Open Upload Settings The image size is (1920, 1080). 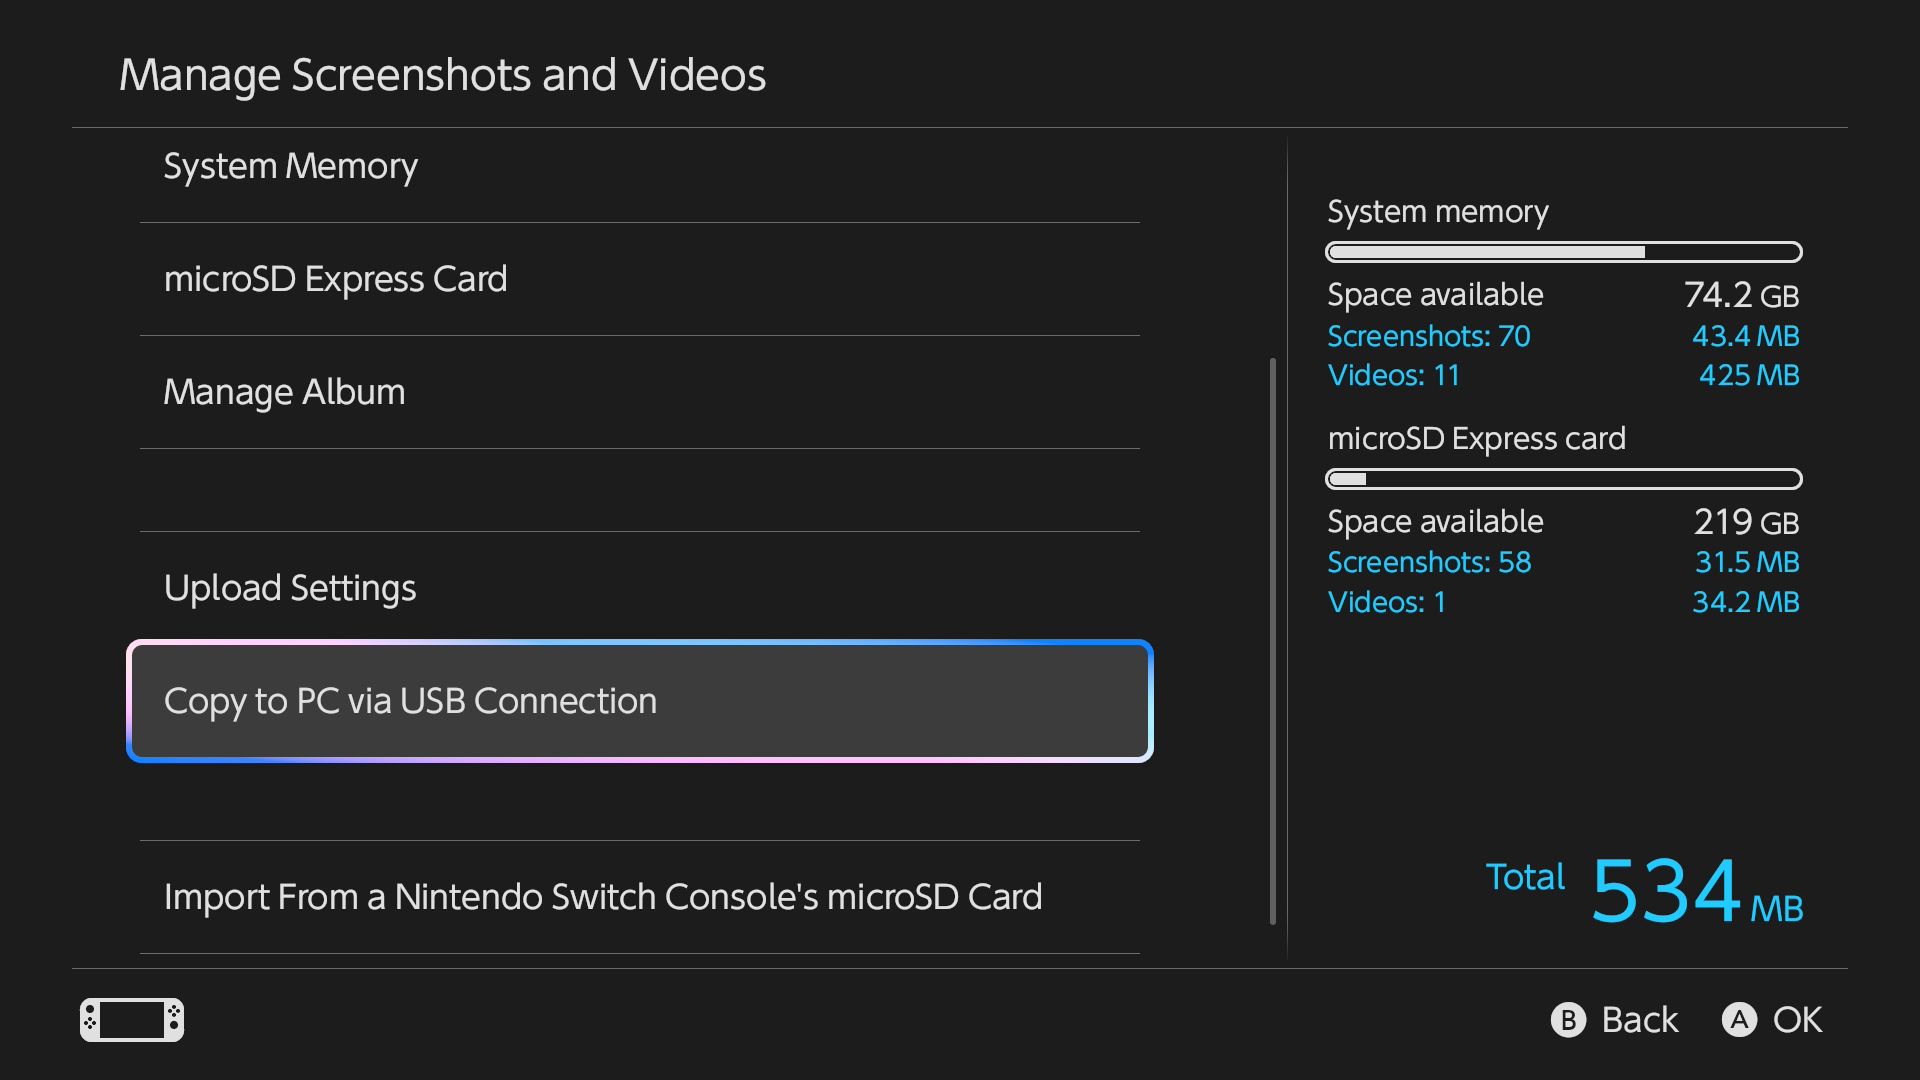[x=290, y=588]
